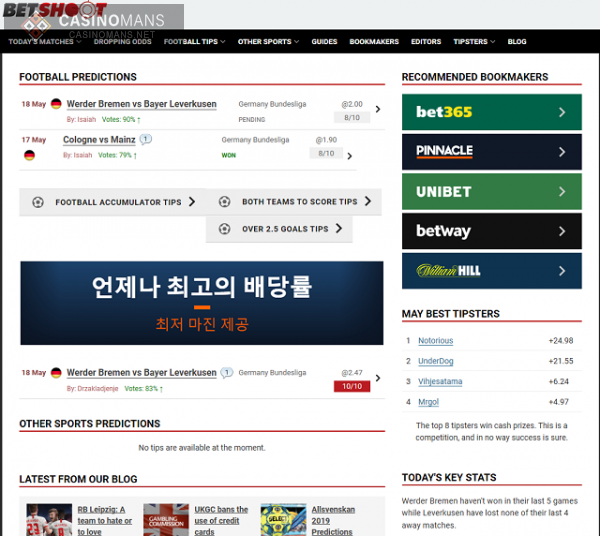Open the Cologne vs Mainz prediction link

99,140
